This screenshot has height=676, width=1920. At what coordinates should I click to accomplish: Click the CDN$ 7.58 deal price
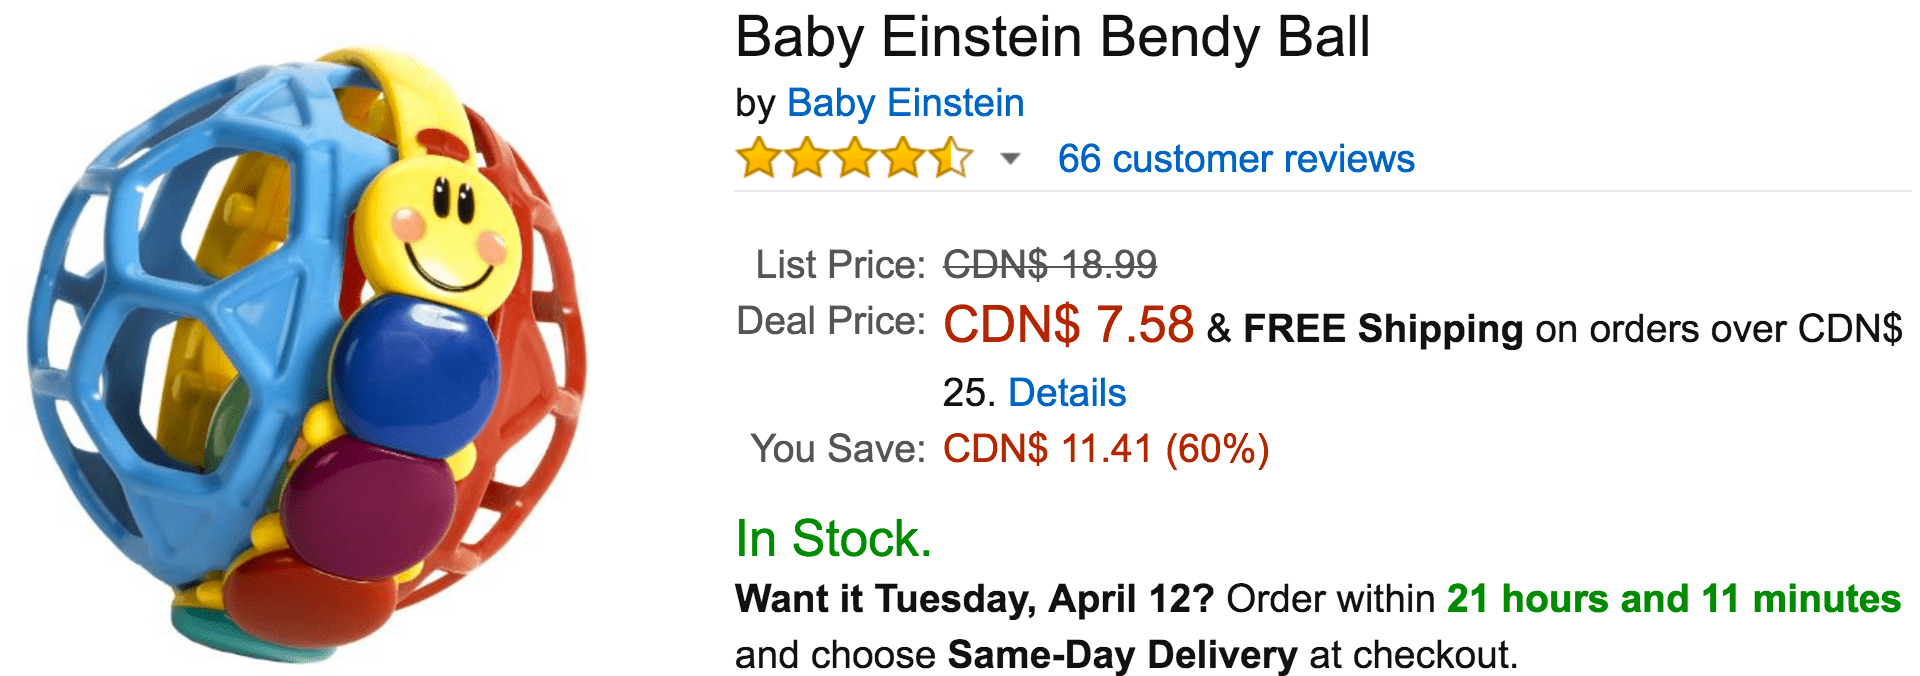[x=1068, y=325]
